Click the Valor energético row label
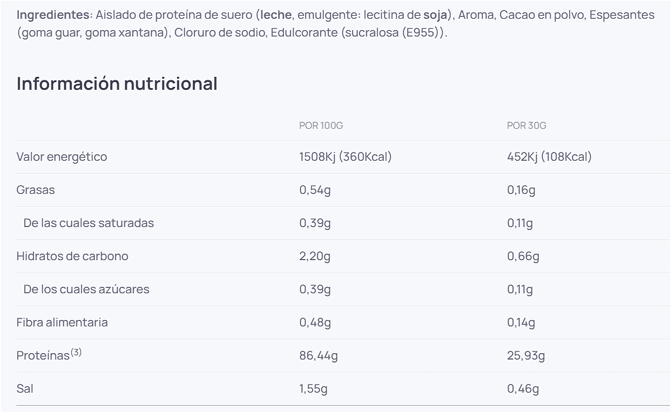This screenshot has width=671, height=412. (62, 157)
